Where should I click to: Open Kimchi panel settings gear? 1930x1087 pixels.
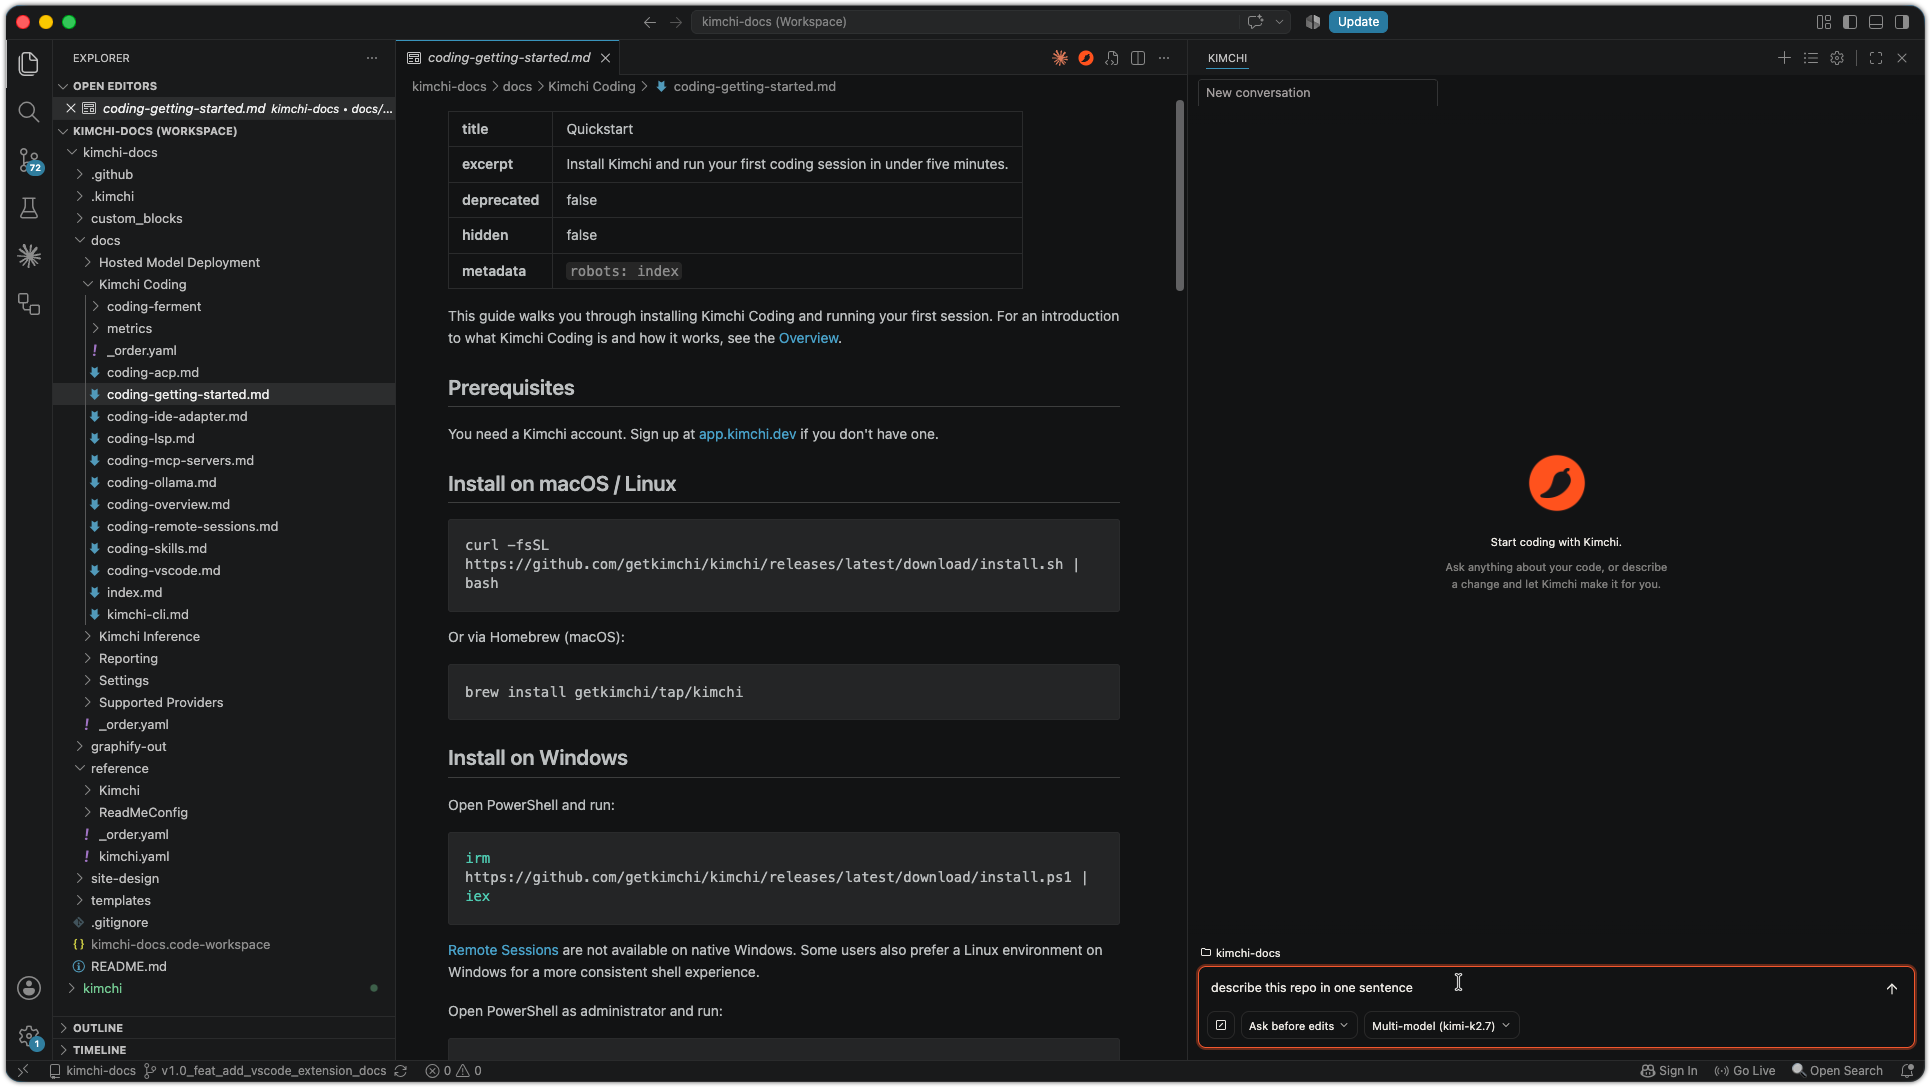coord(1837,58)
